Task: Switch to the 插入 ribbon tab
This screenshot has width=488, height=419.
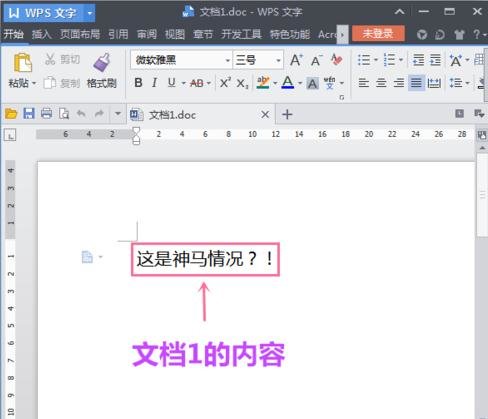Action: click(41, 34)
